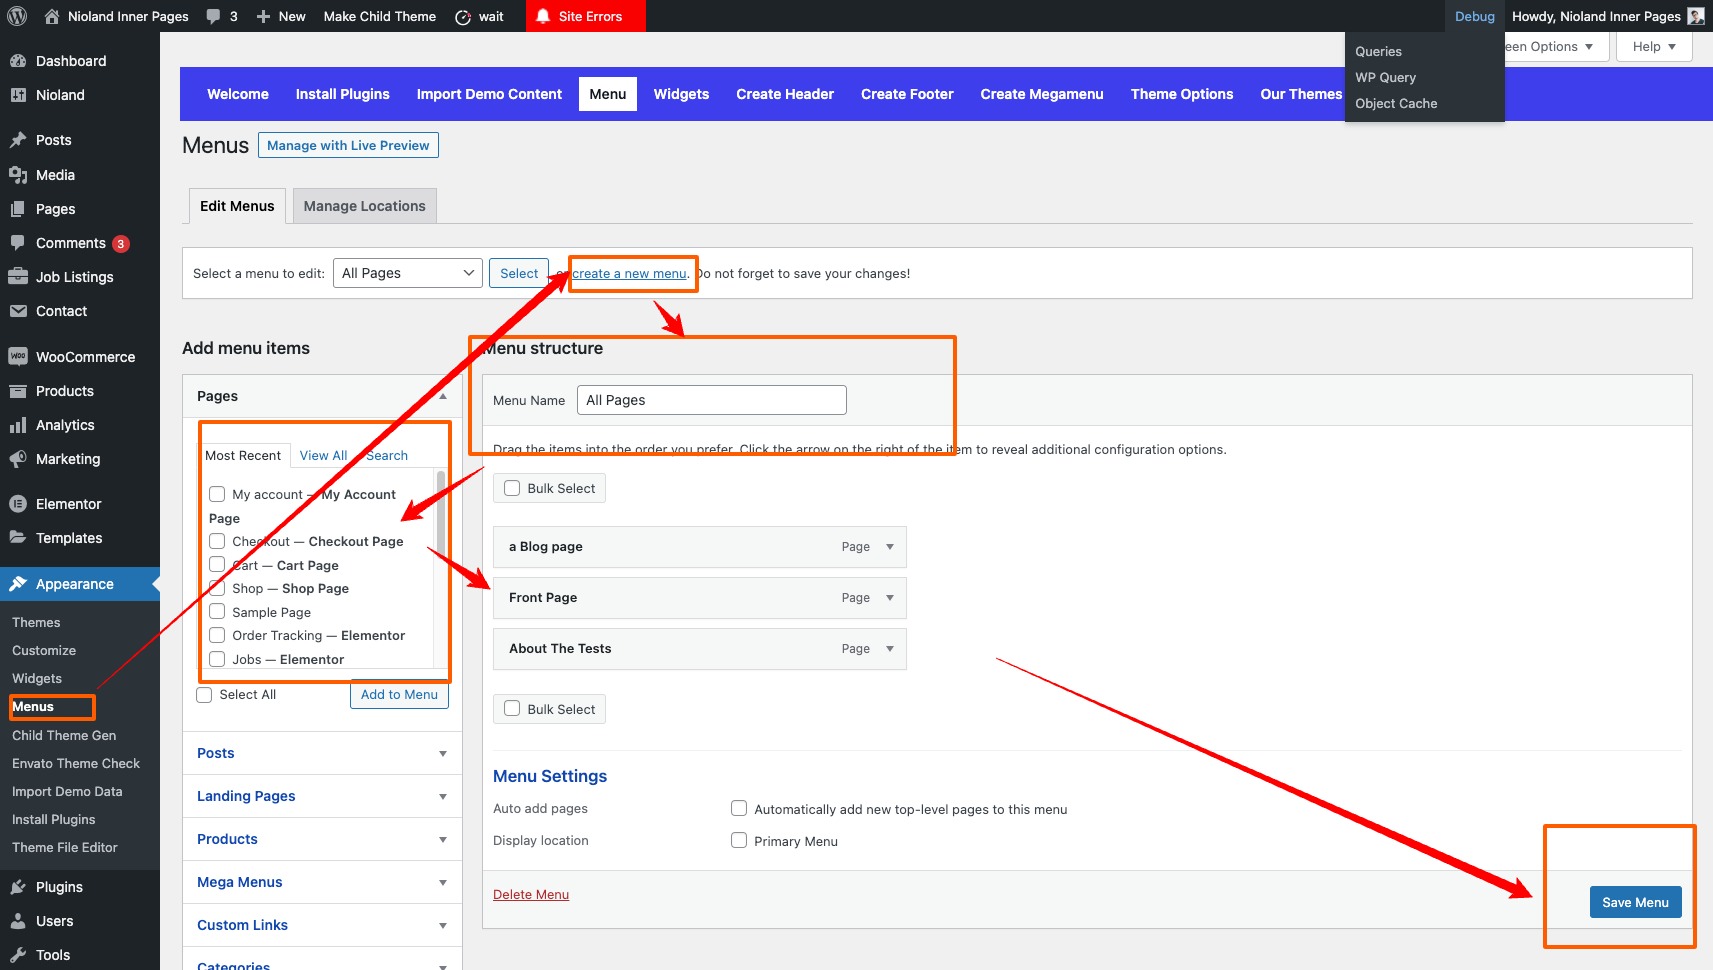Open the menu selection dropdown showing All Pages
Screen dimensions: 1713x970
coord(408,273)
